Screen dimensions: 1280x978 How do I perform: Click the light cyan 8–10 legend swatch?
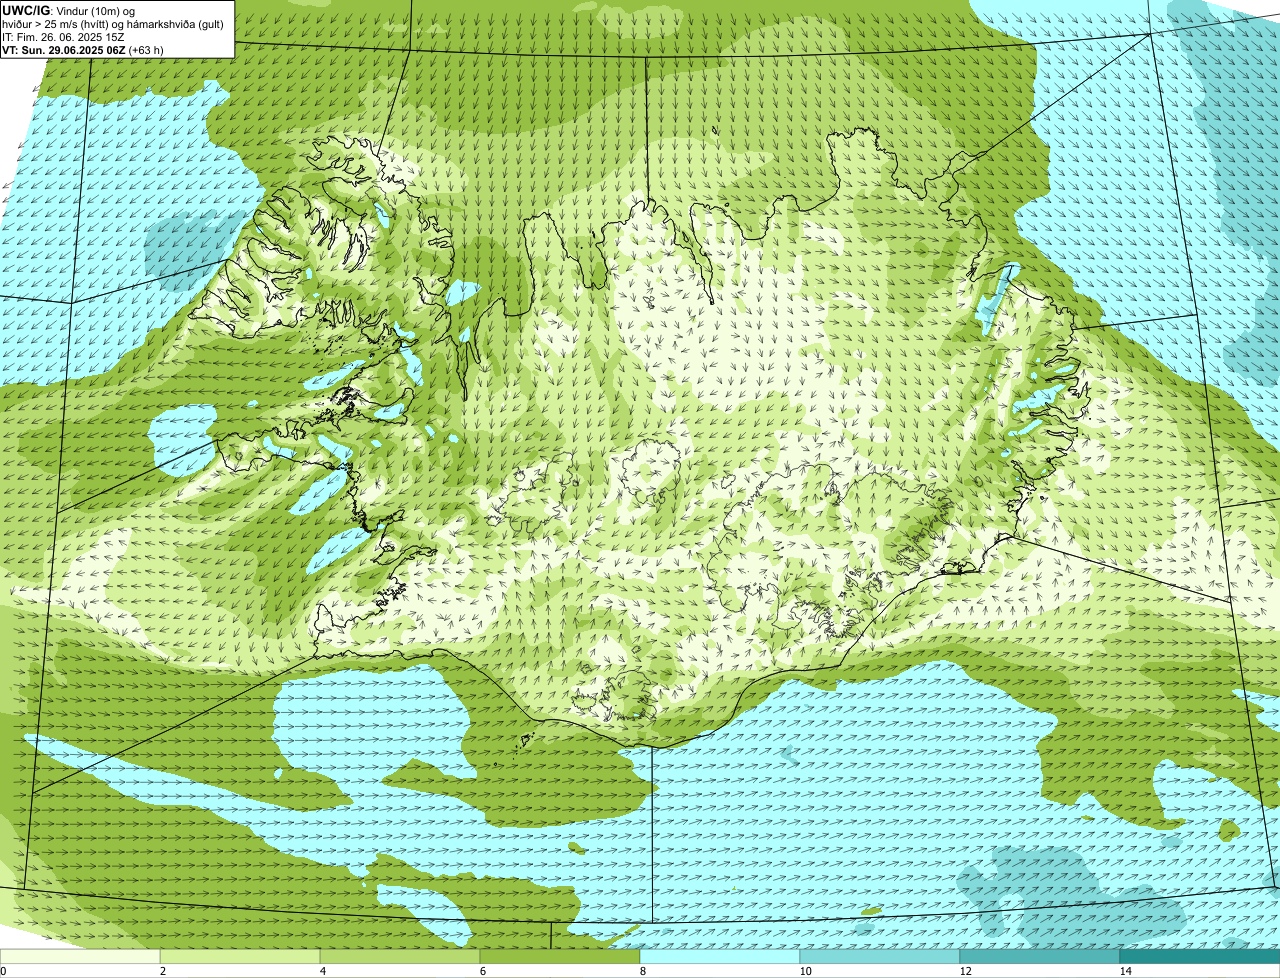point(720,956)
